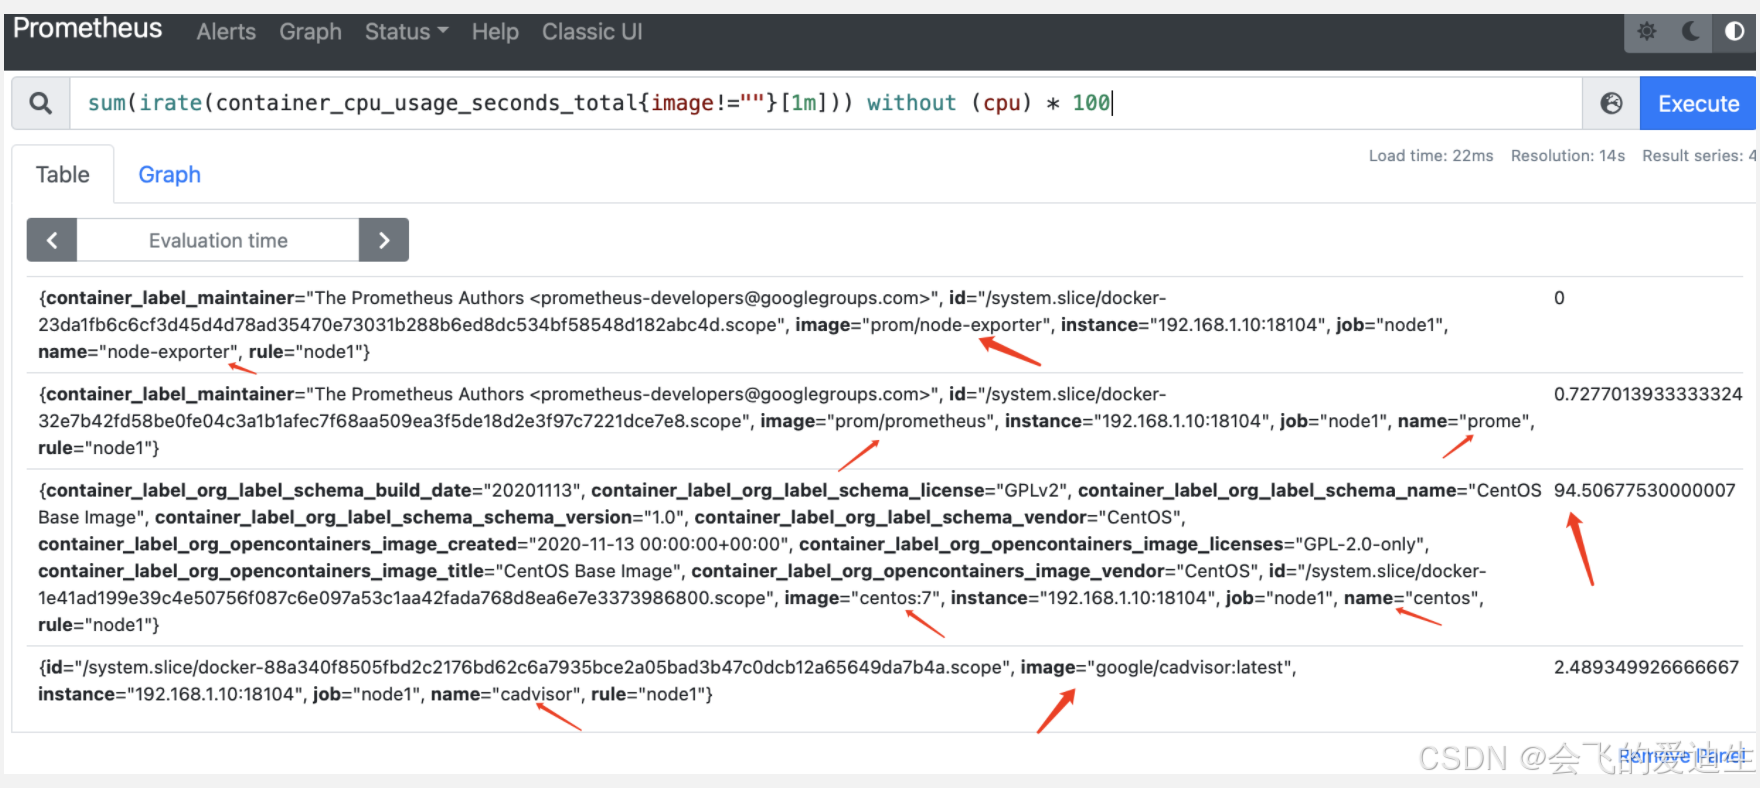Click container_label_org_label_schema_build_date label text
Screen dimensions: 1760x788
pos(258,490)
